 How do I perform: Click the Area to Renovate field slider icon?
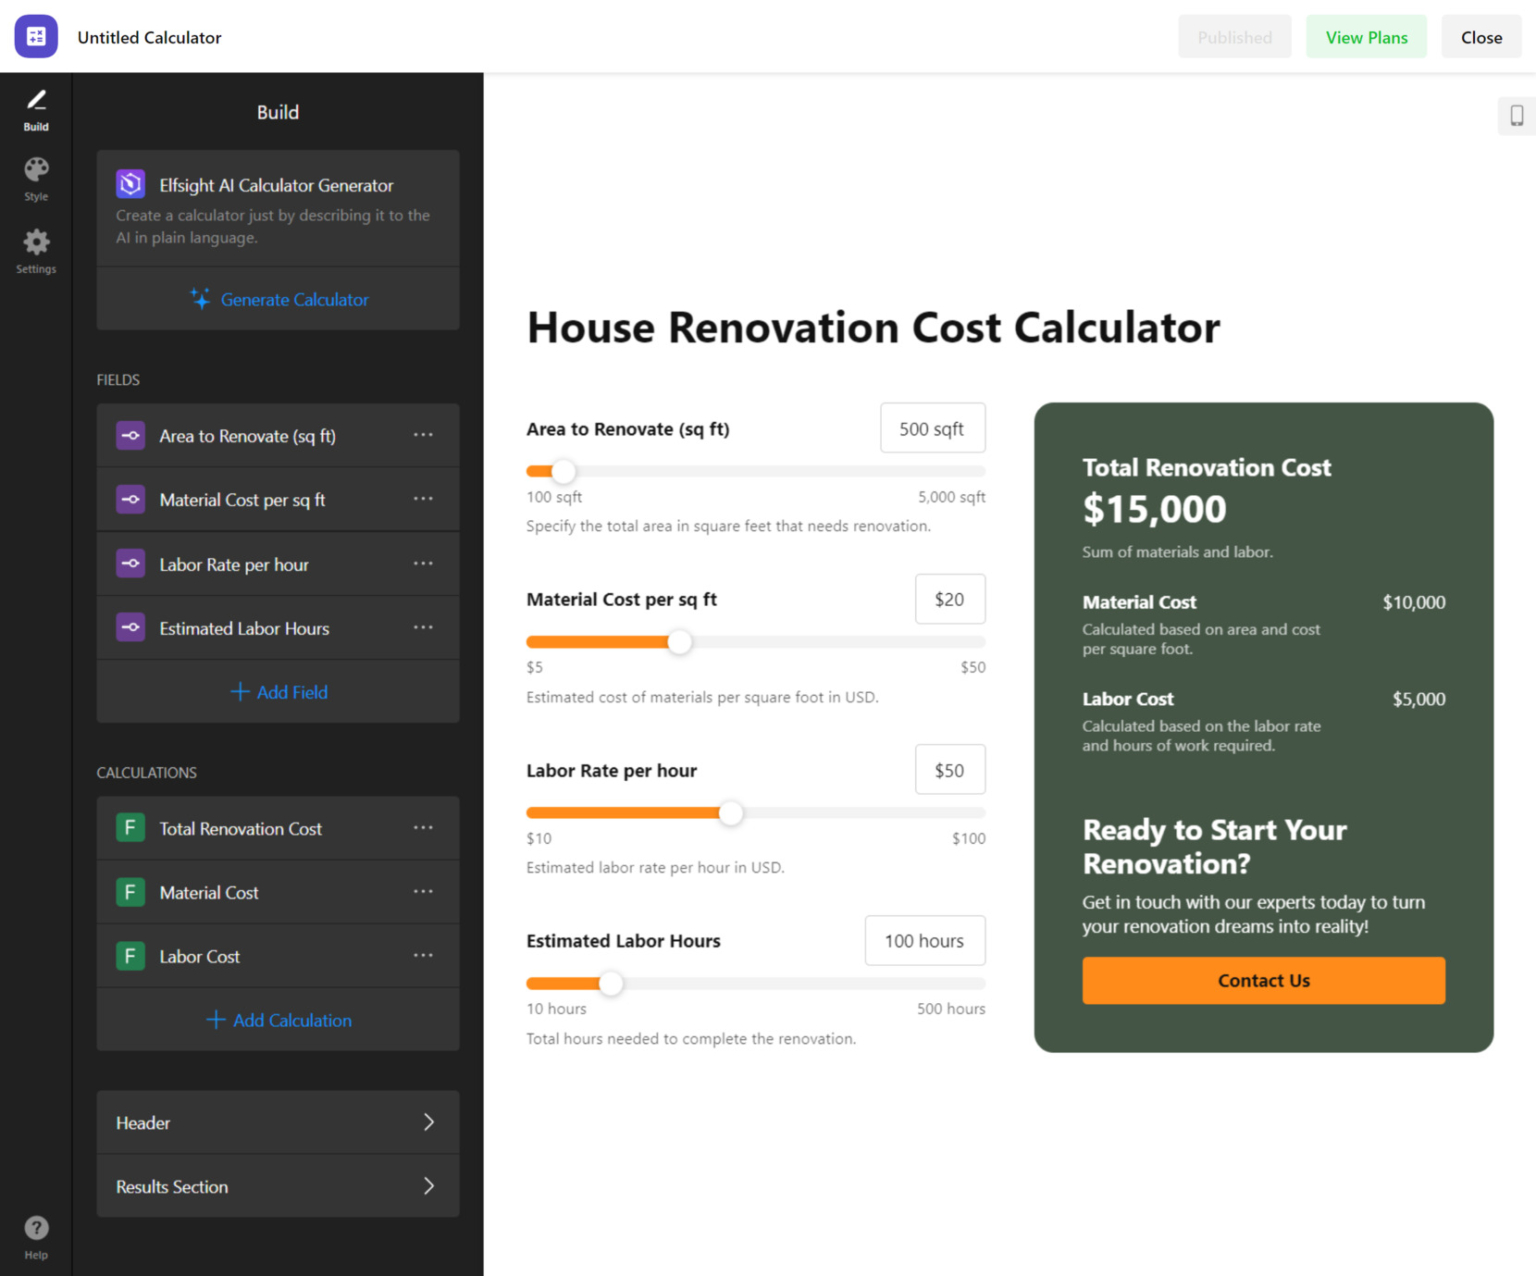pyautogui.click(x=130, y=435)
